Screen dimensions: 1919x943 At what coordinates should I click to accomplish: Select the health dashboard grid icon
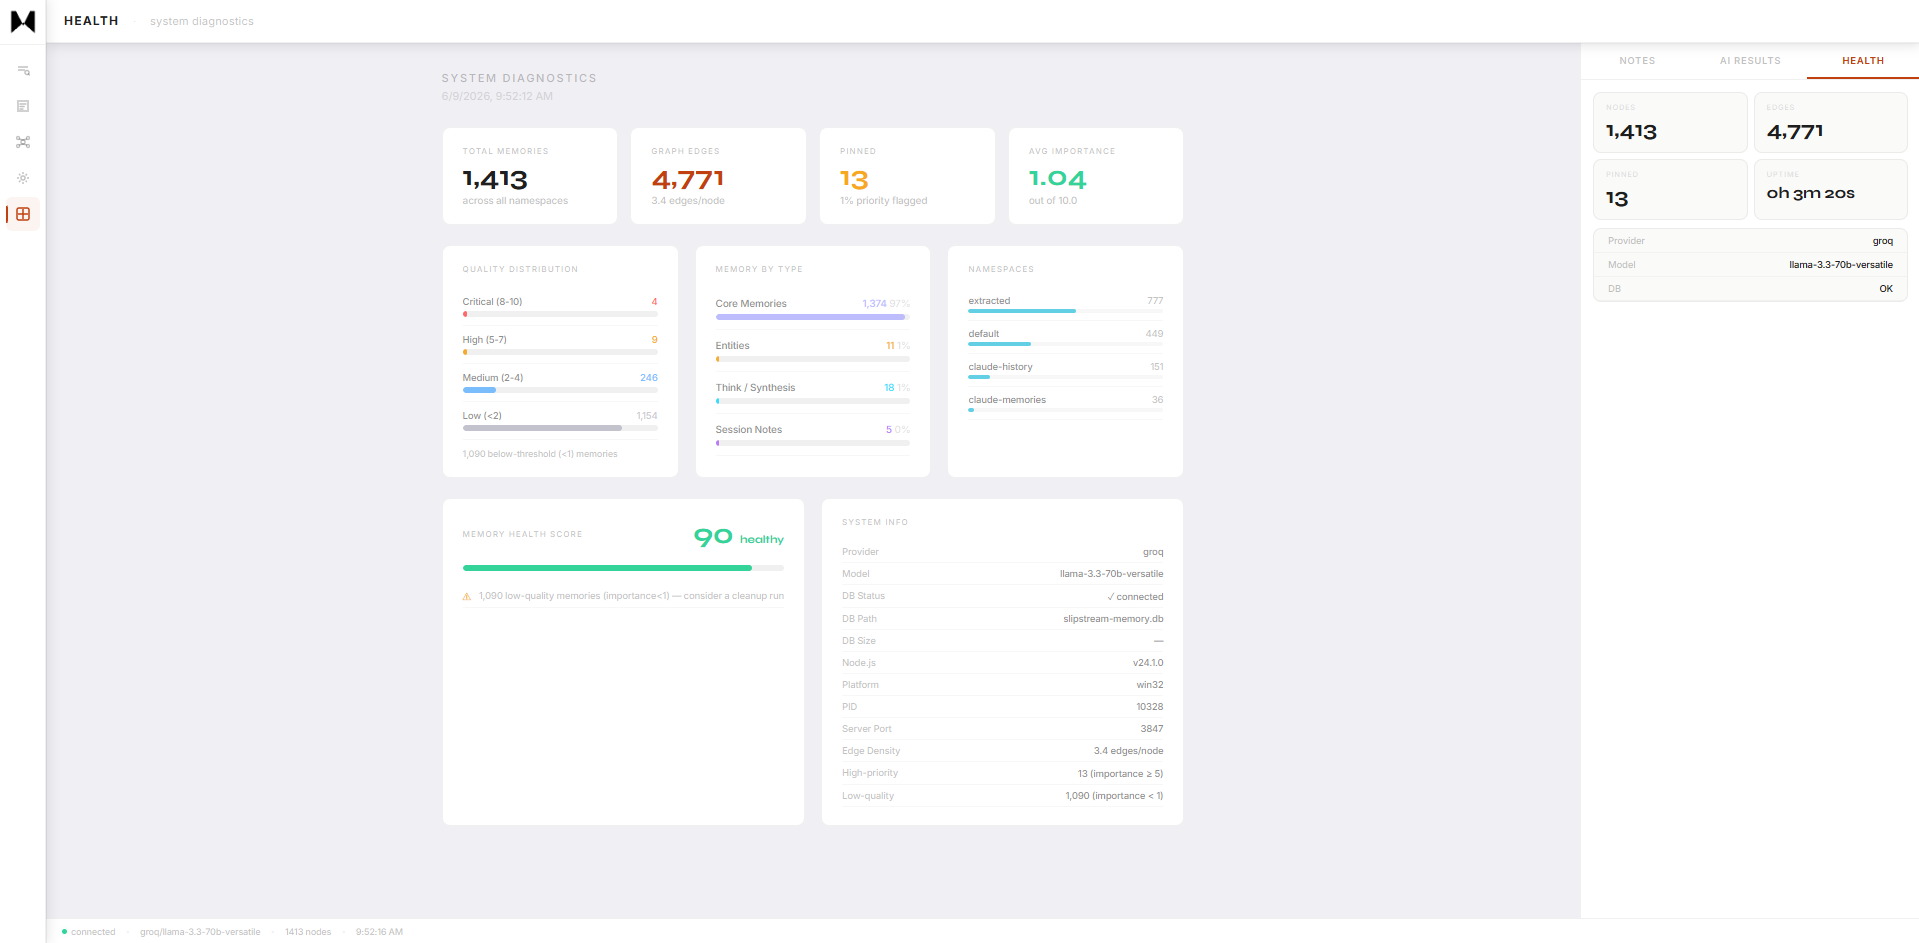[23, 214]
